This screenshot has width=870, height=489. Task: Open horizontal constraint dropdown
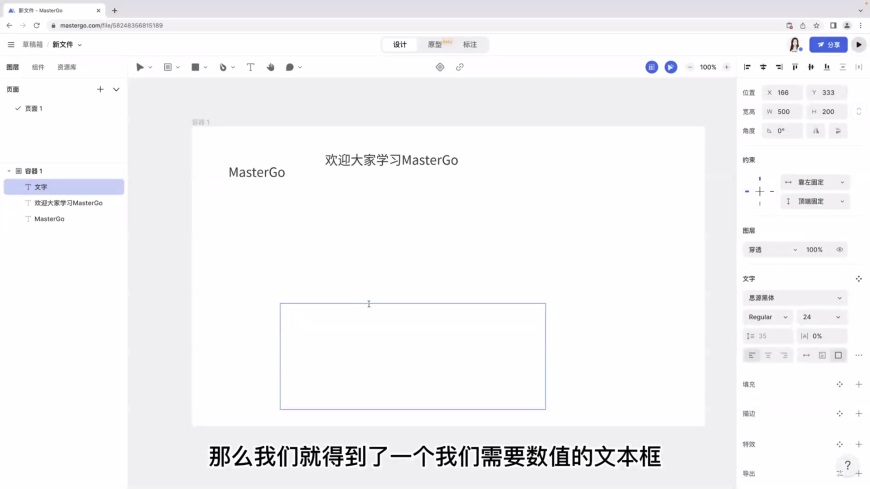pos(815,182)
